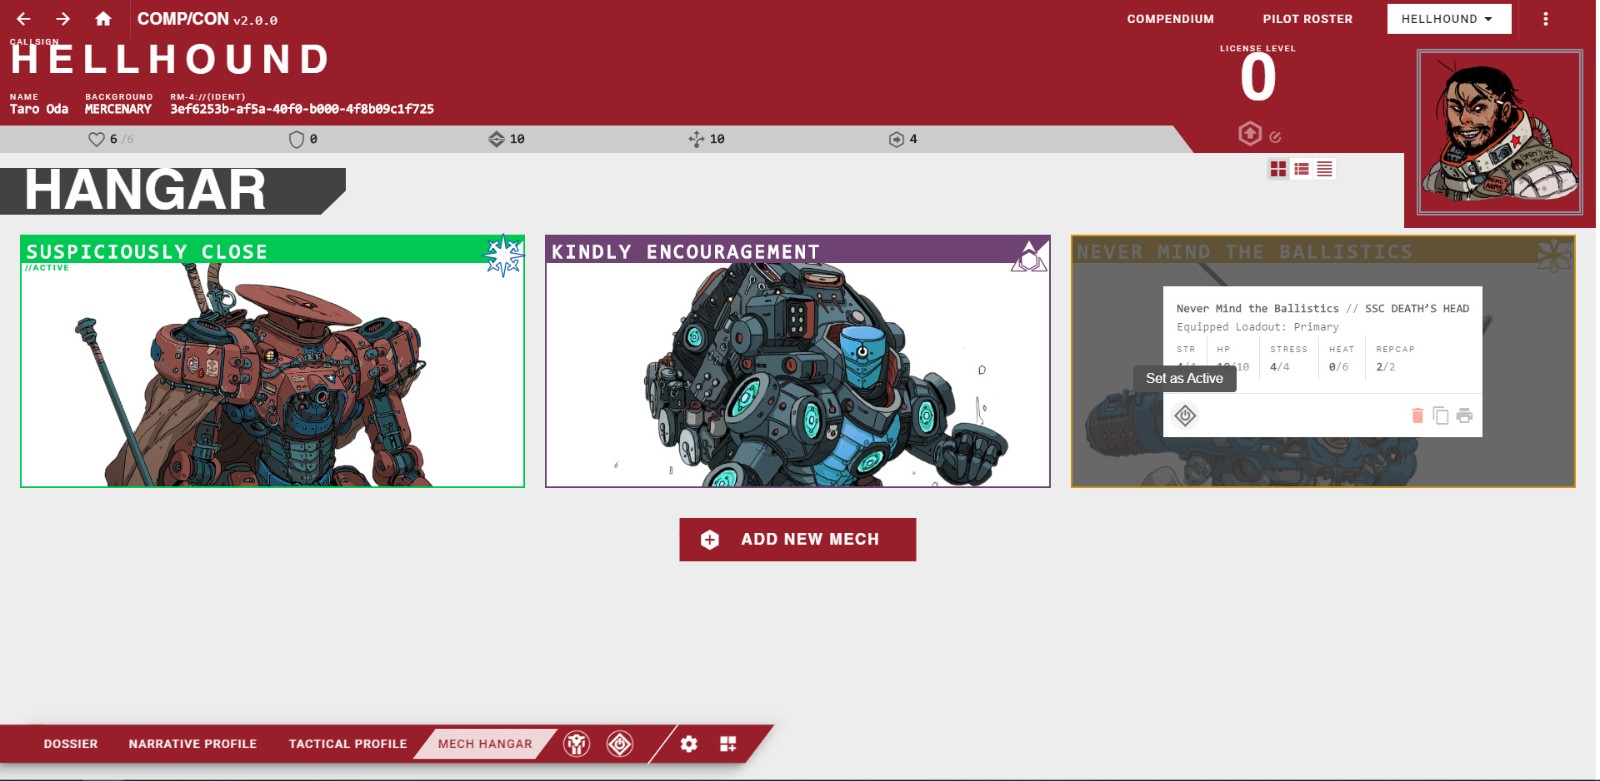The width and height of the screenshot is (1600, 781).
Task: Click the Equipped Loadout: Primary text
Action: click(x=1257, y=327)
